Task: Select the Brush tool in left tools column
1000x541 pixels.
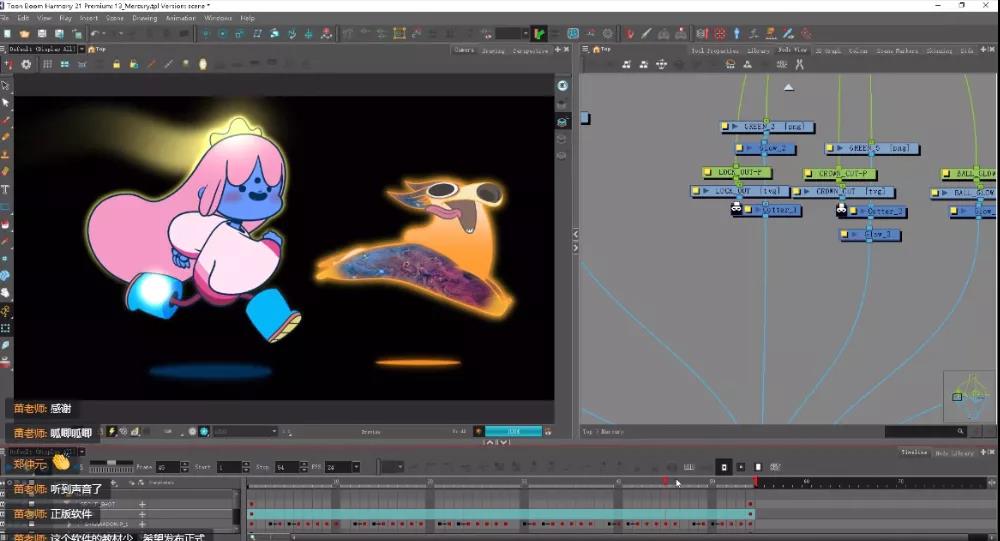Action: pyautogui.click(x=5, y=120)
